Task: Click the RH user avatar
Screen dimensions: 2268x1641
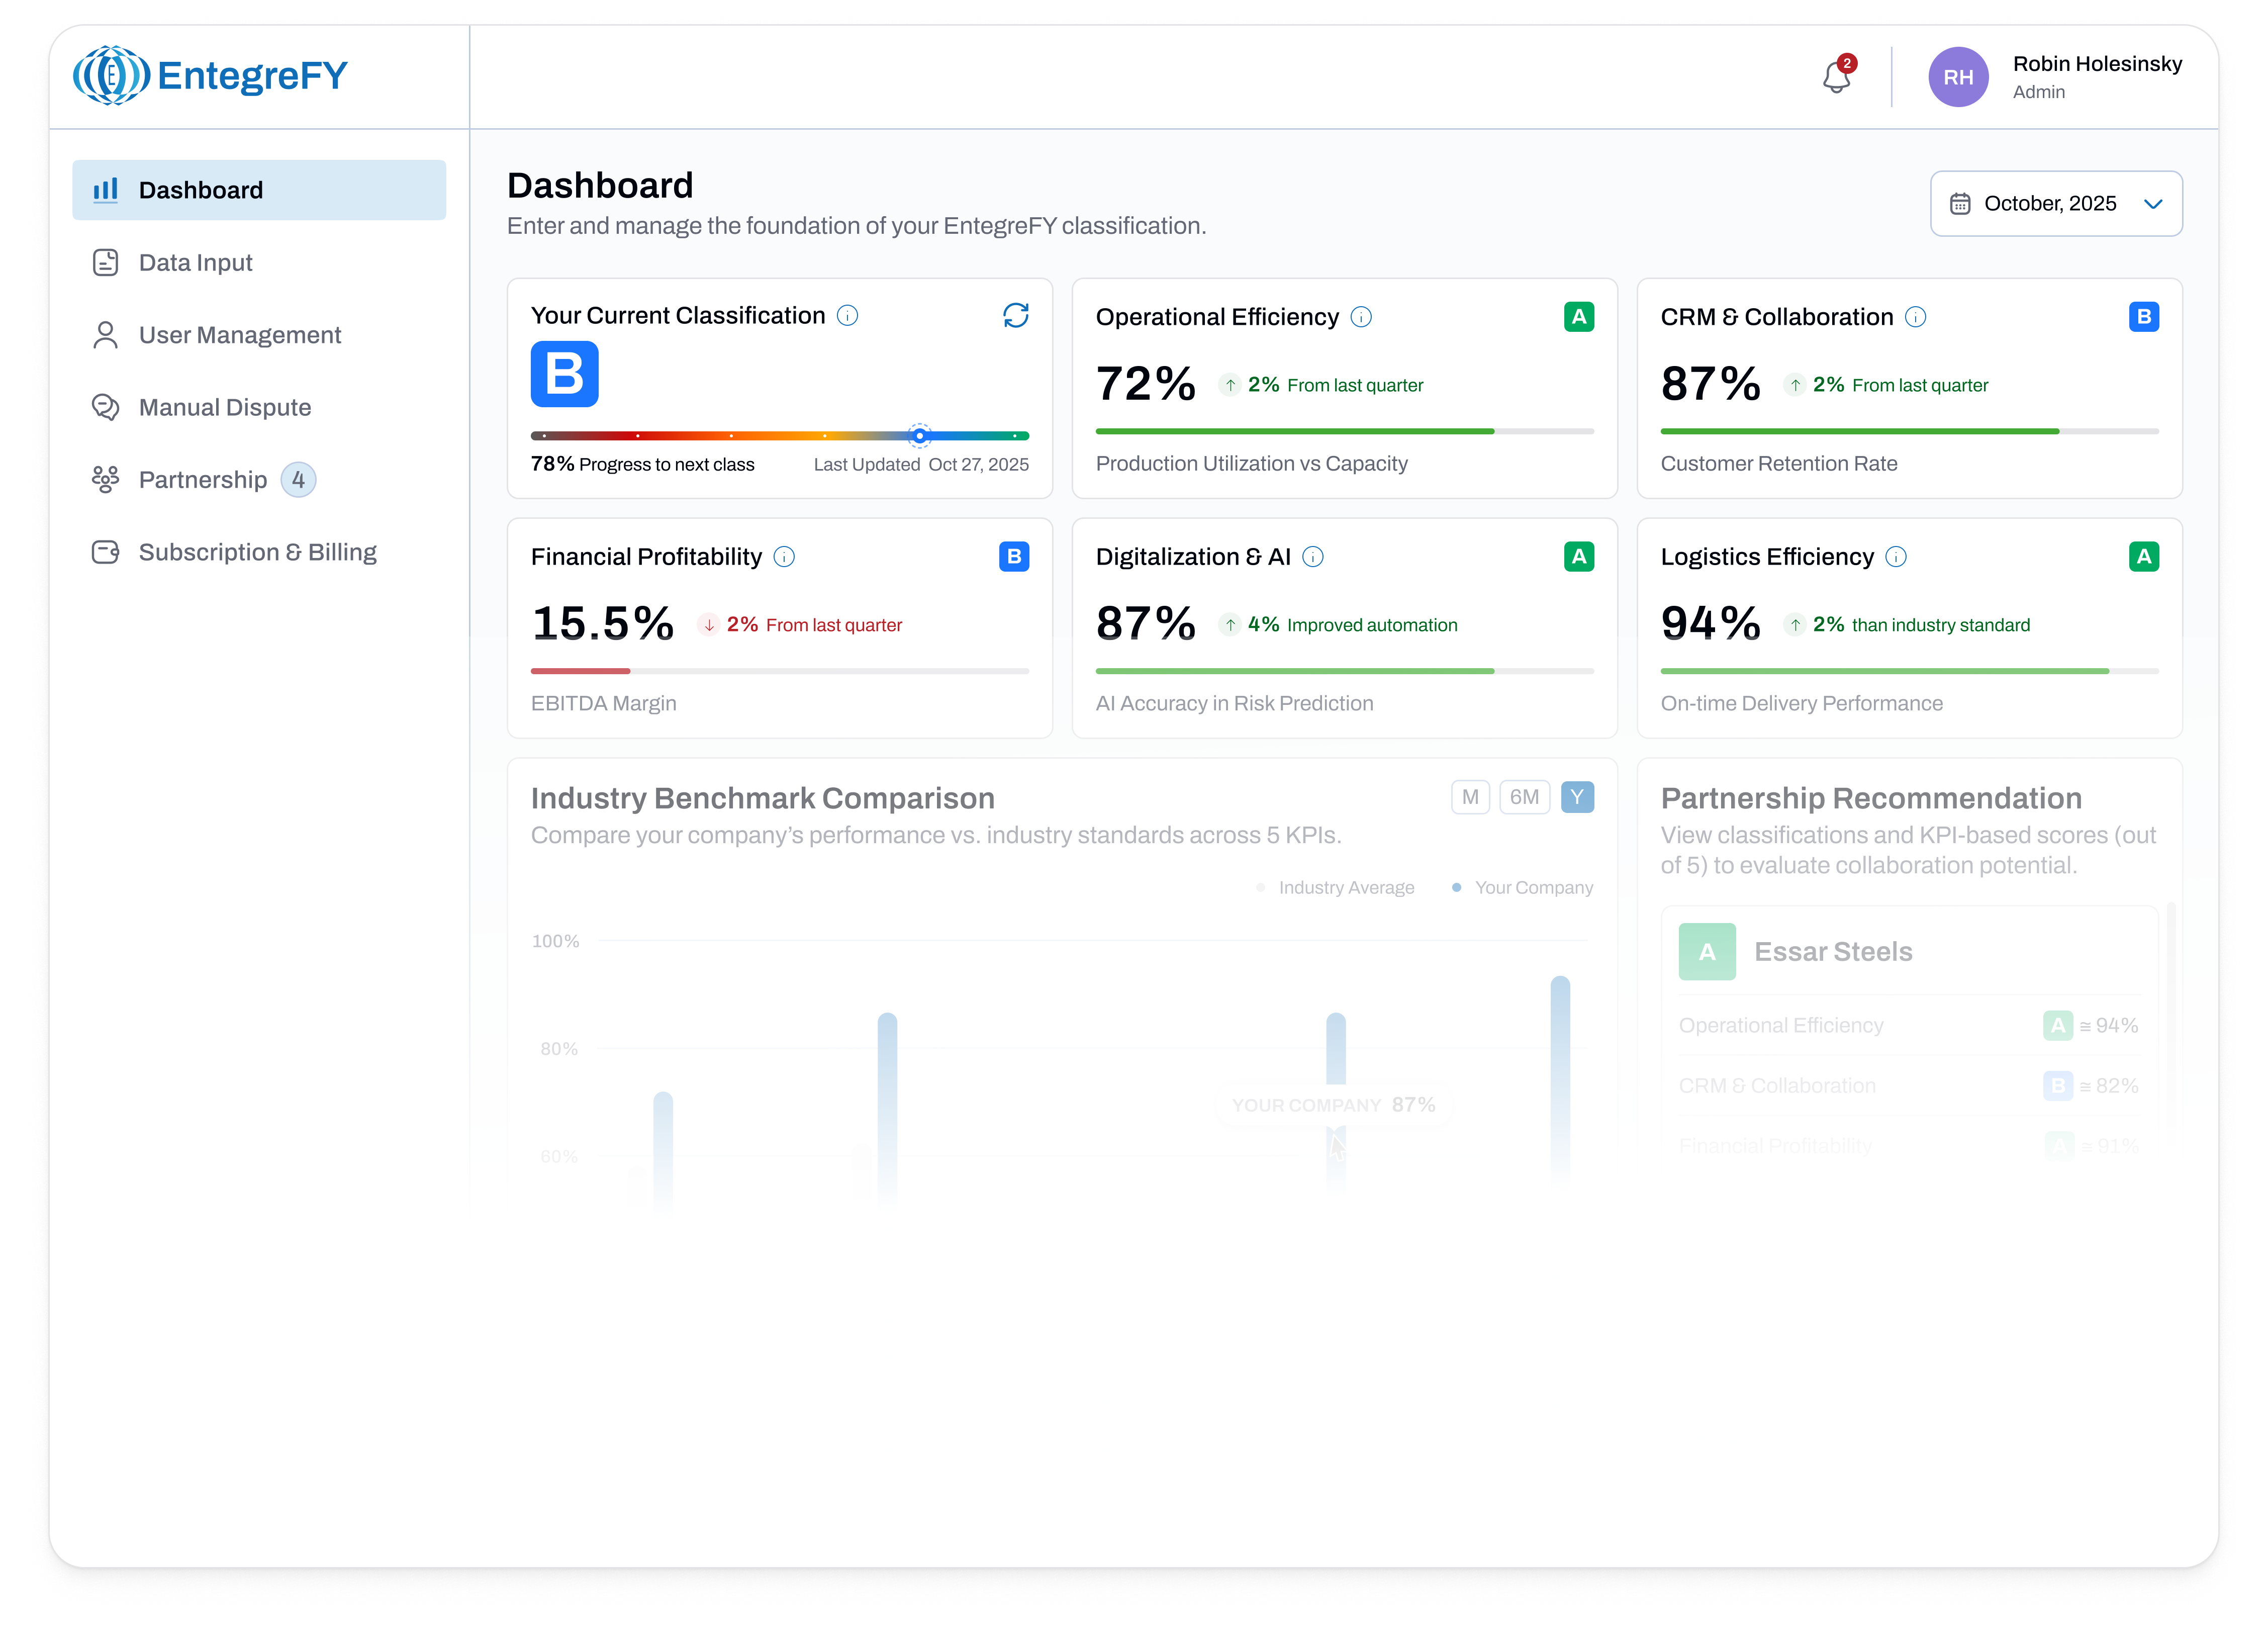Action: [x=1957, y=77]
